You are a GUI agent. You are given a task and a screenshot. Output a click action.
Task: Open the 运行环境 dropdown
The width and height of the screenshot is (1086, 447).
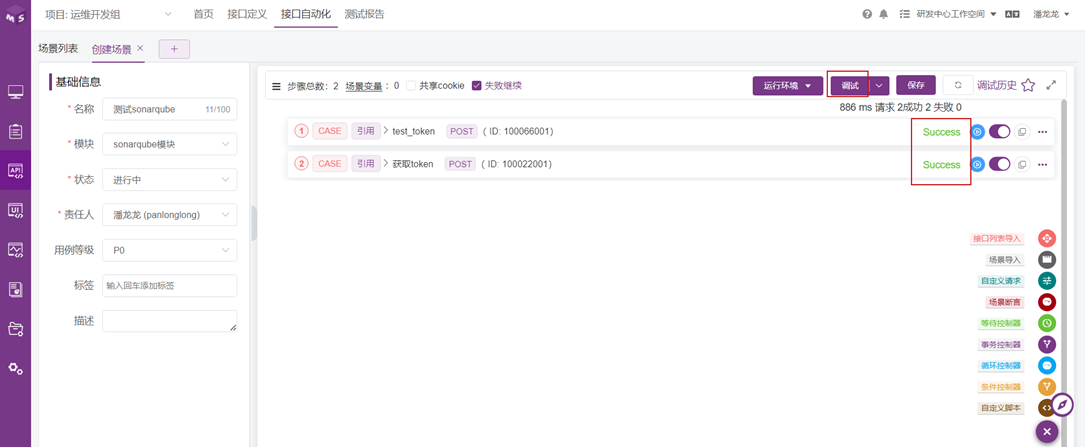[x=787, y=85]
